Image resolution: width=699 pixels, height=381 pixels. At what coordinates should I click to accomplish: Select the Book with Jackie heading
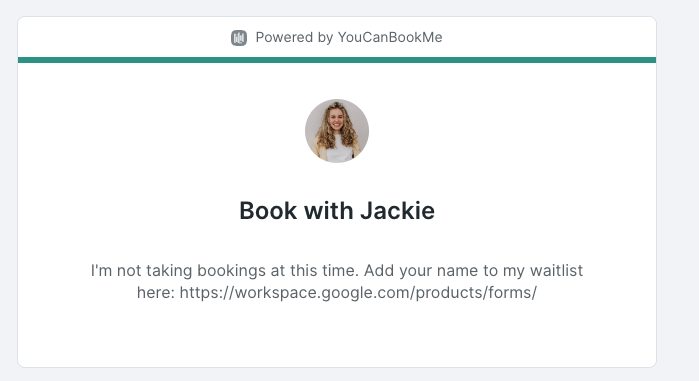click(x=337, y=210)
